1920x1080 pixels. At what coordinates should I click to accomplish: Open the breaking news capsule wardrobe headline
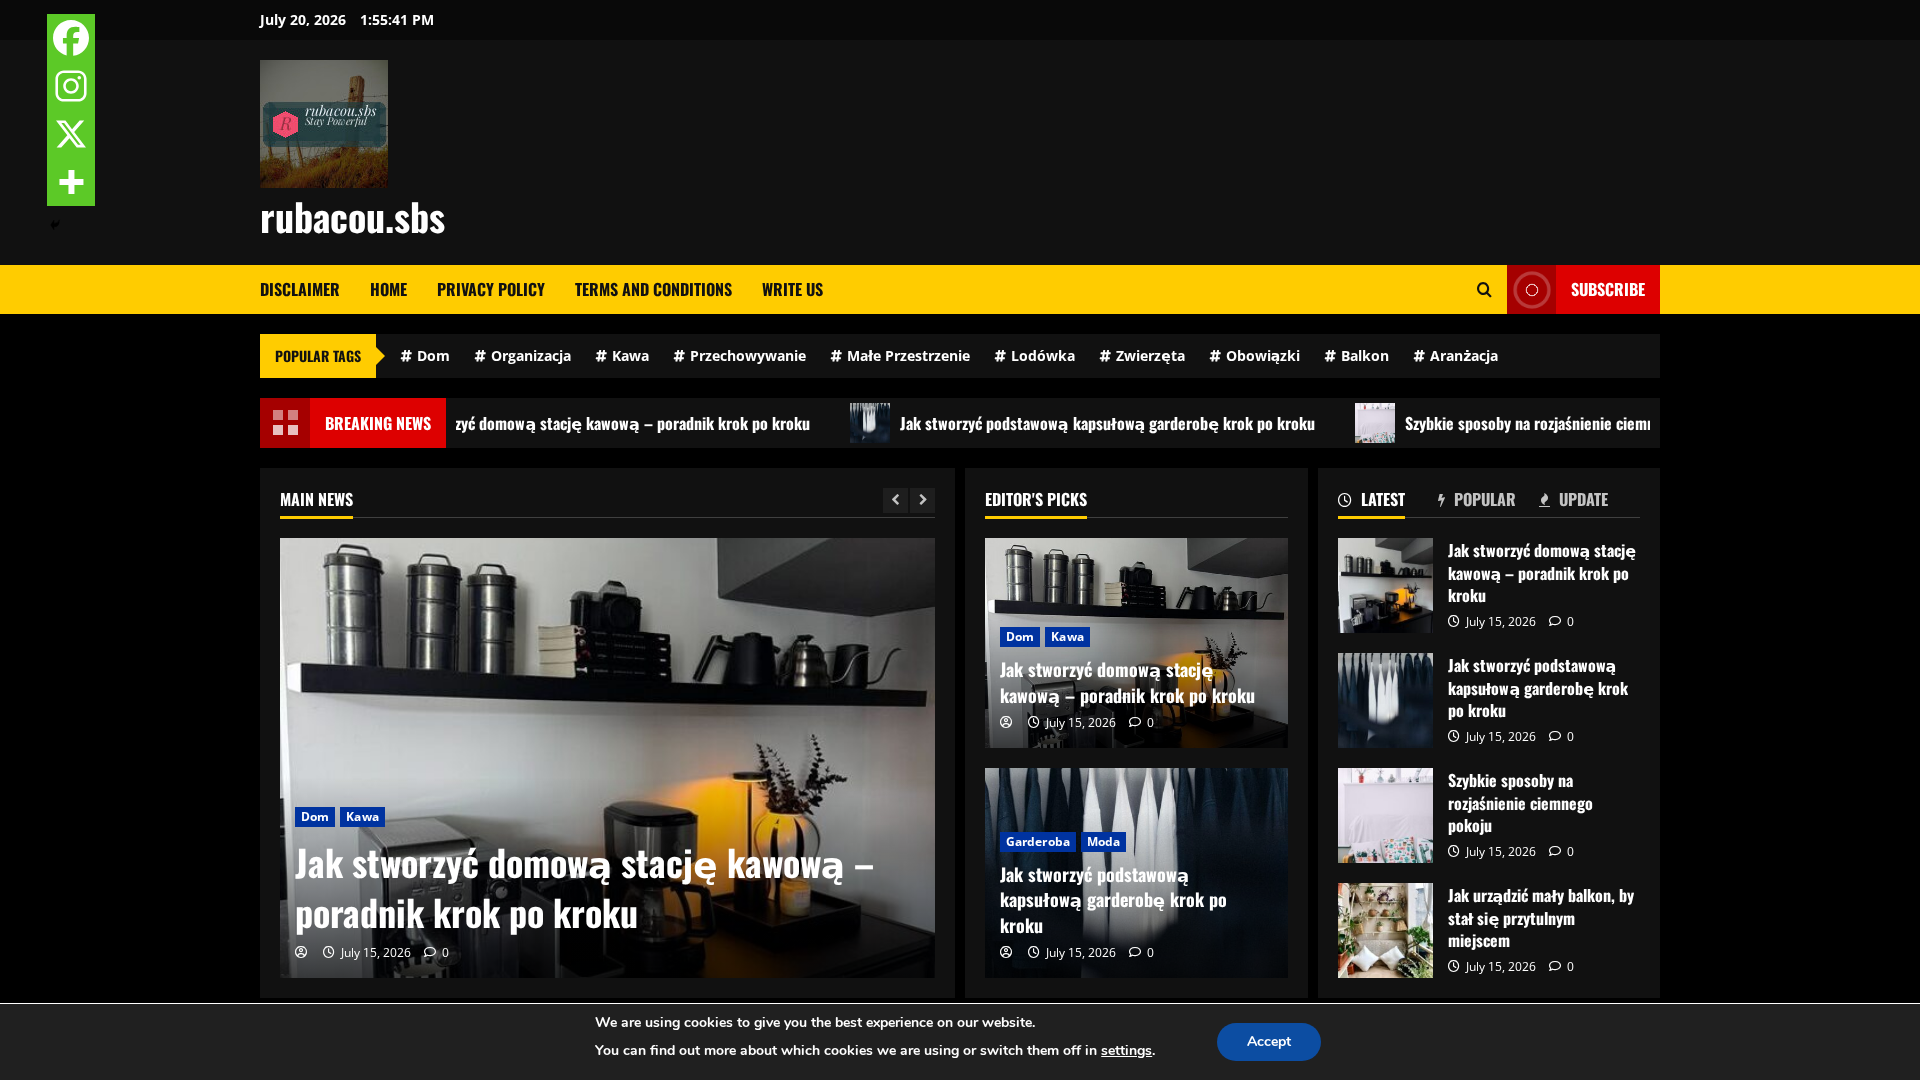point(1107,423)
